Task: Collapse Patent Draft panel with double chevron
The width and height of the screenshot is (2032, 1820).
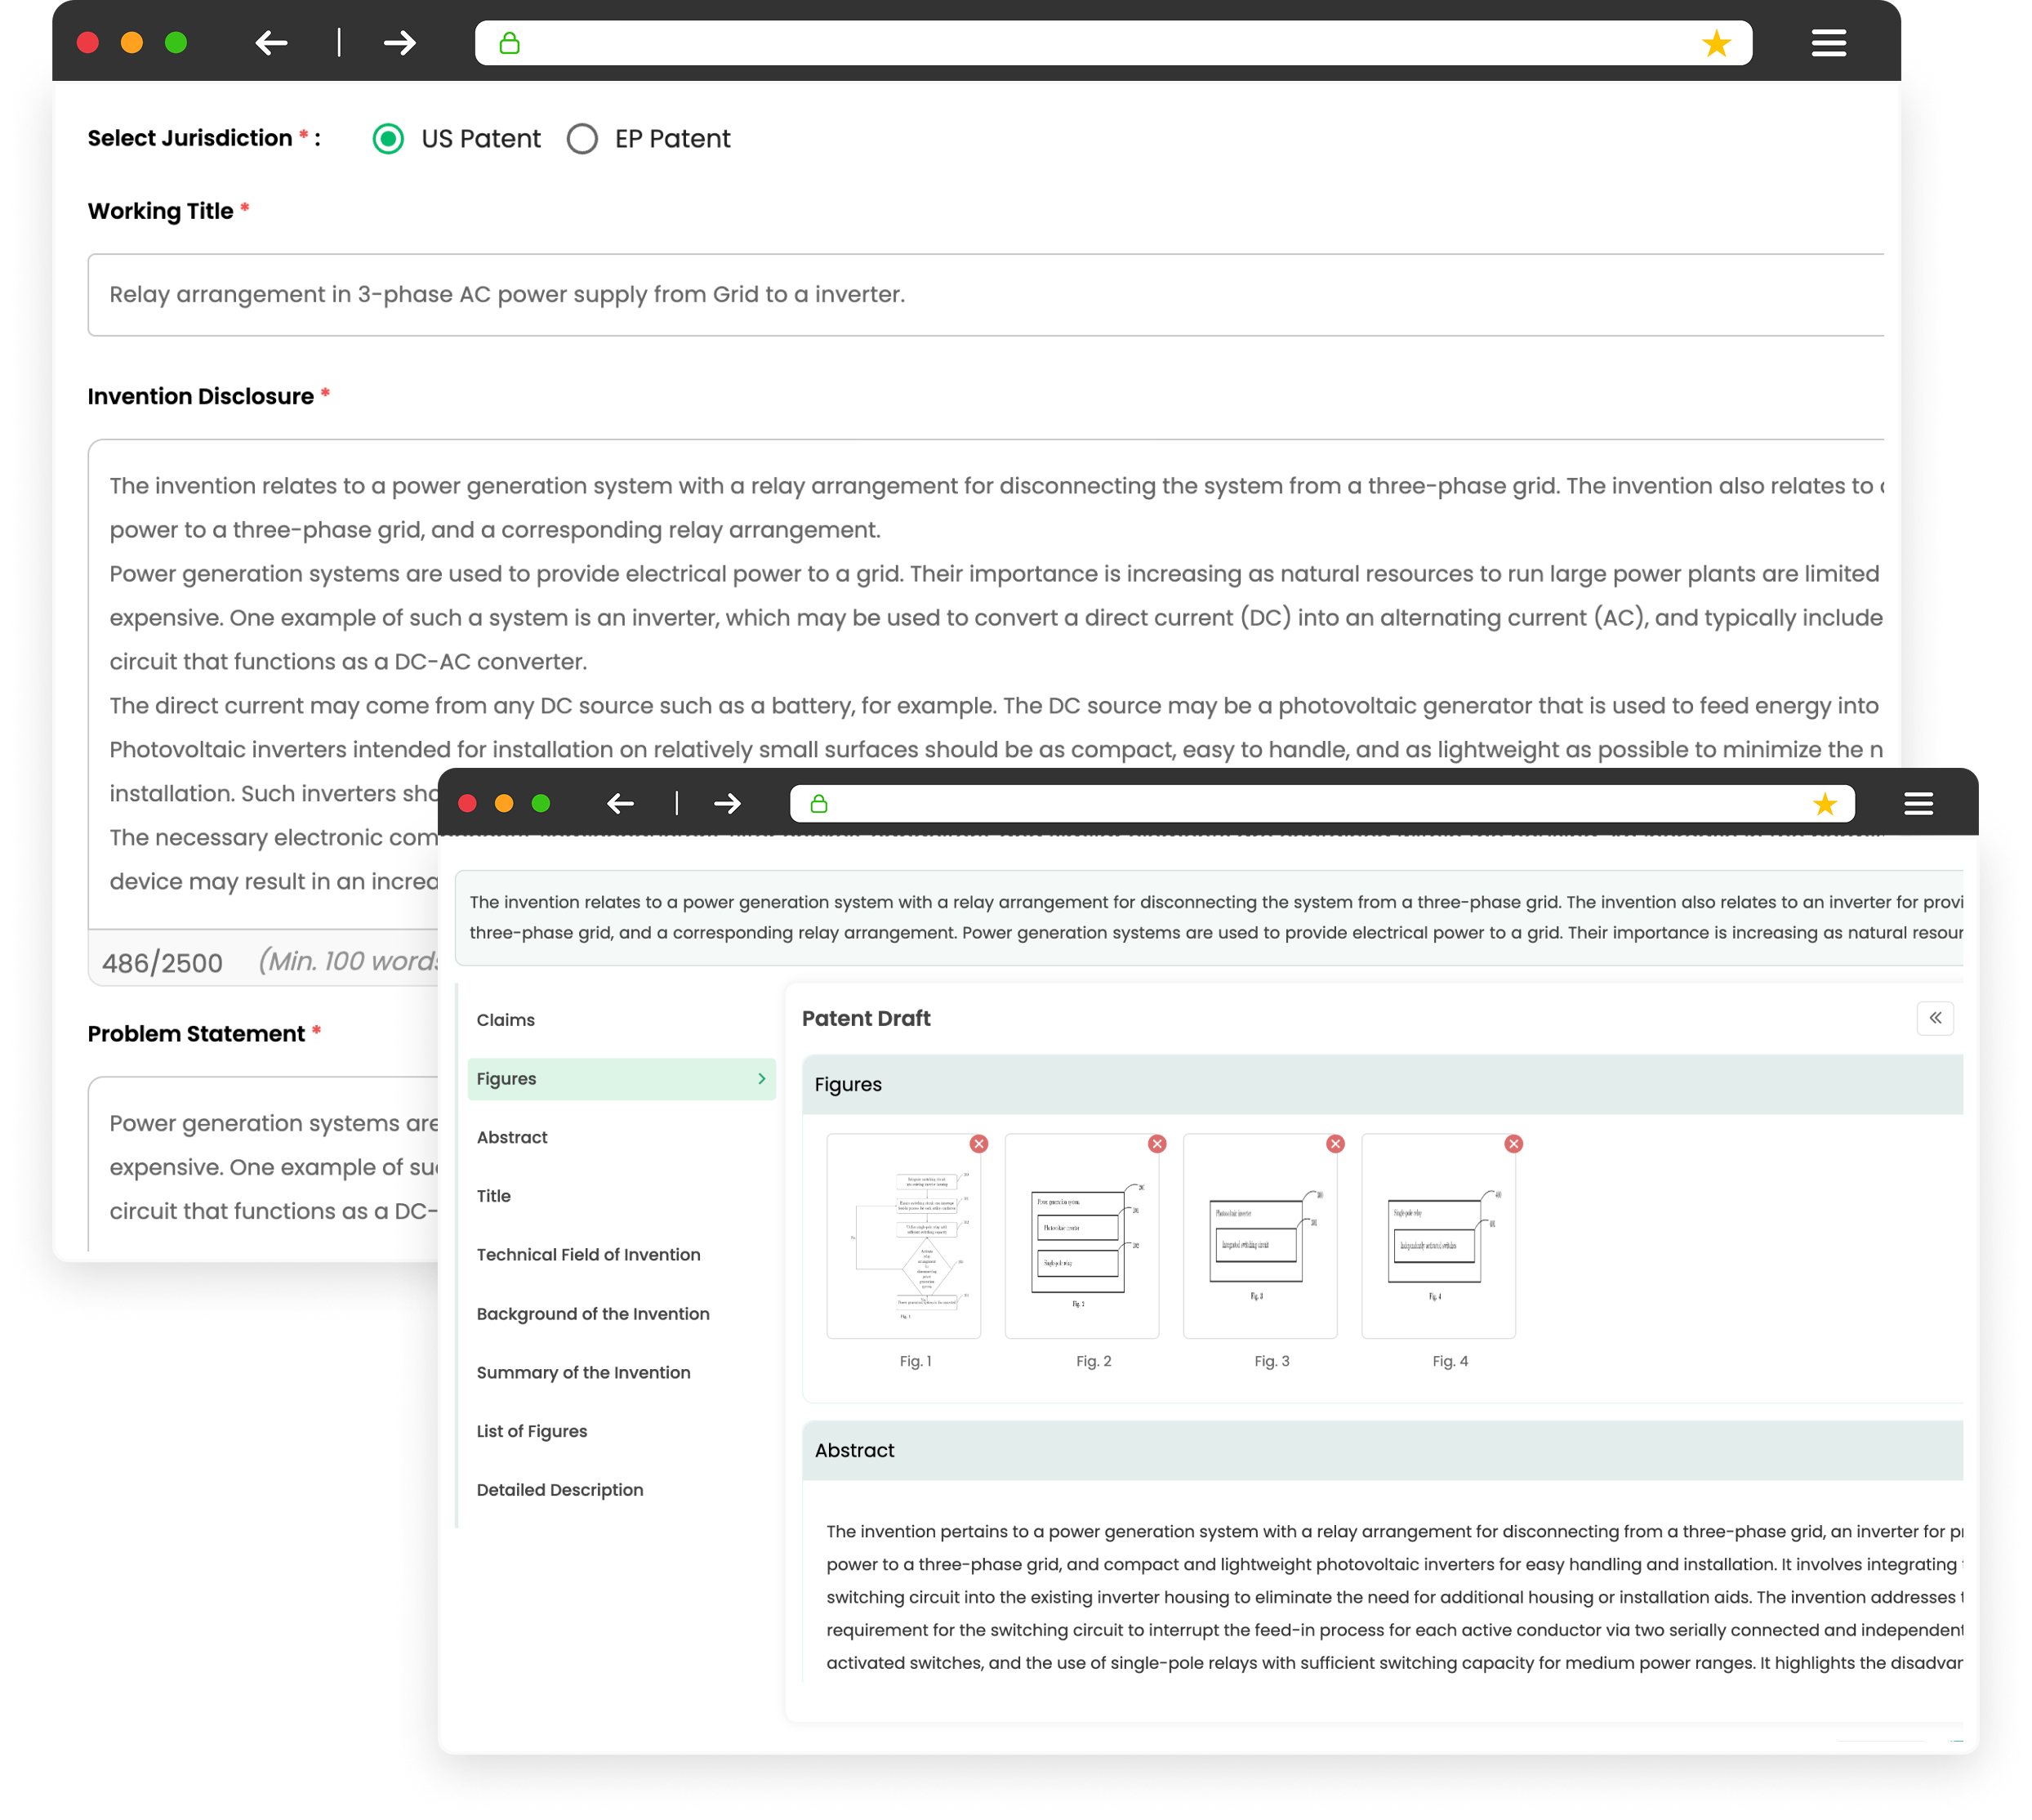Action: coord(1935,1018)
